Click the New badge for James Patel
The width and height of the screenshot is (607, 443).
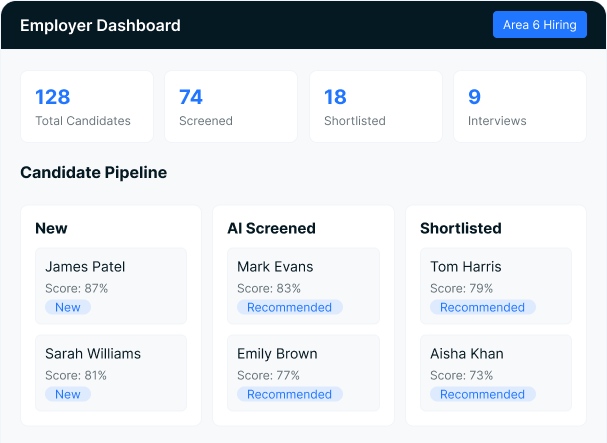(x=68, y=307)
